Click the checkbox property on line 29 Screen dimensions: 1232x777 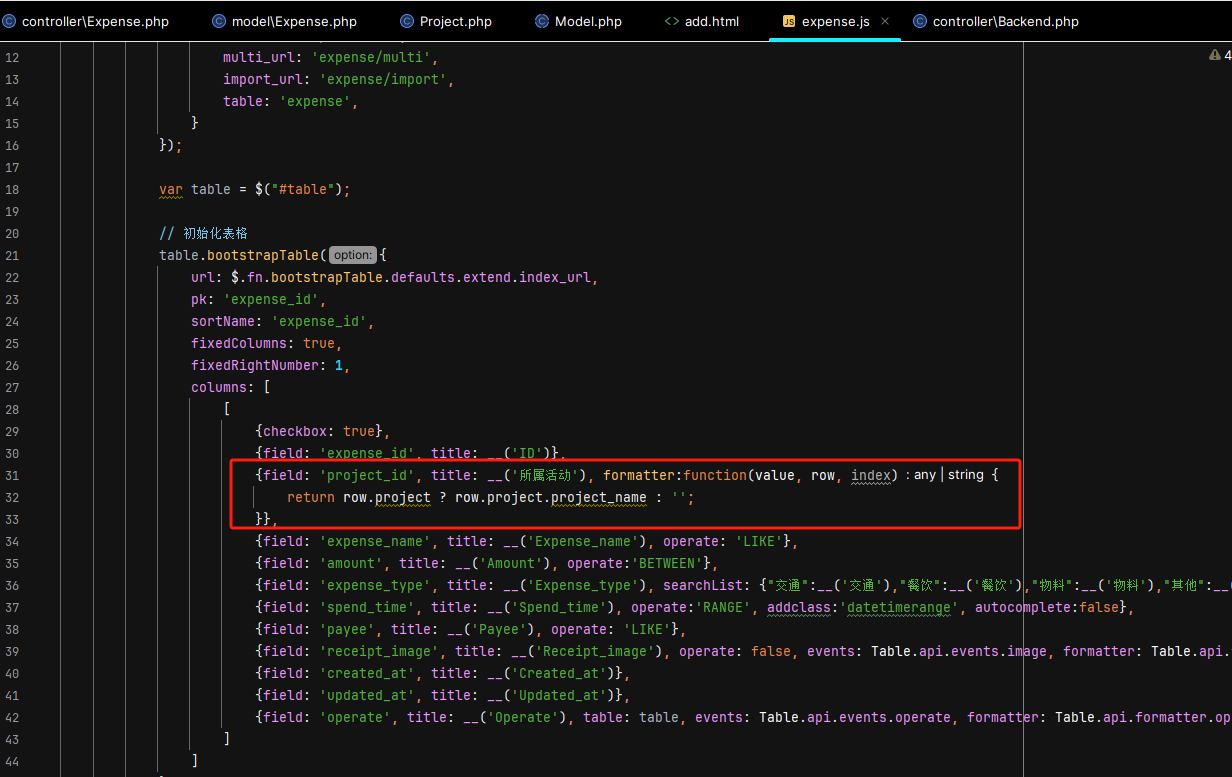pos(295,431)
